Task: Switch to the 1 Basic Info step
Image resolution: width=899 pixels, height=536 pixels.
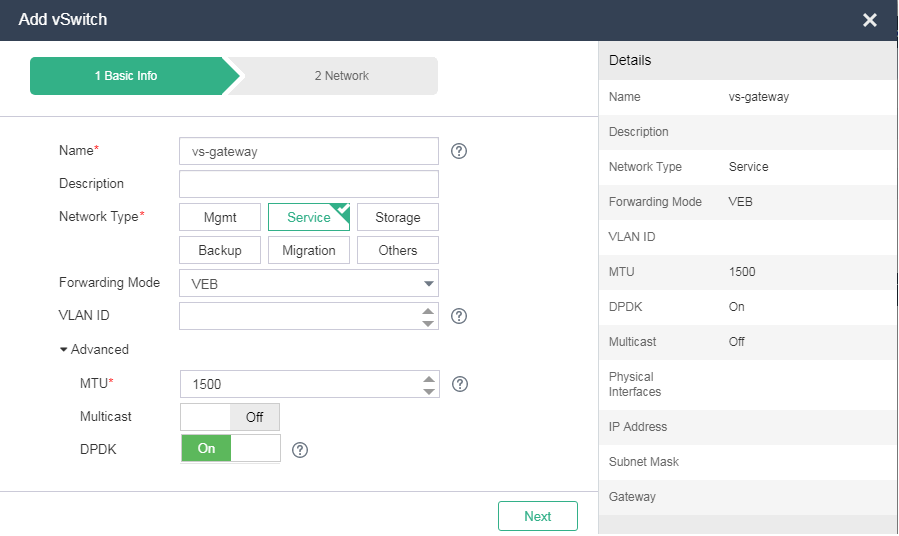Action: click(x=126, y=76)
